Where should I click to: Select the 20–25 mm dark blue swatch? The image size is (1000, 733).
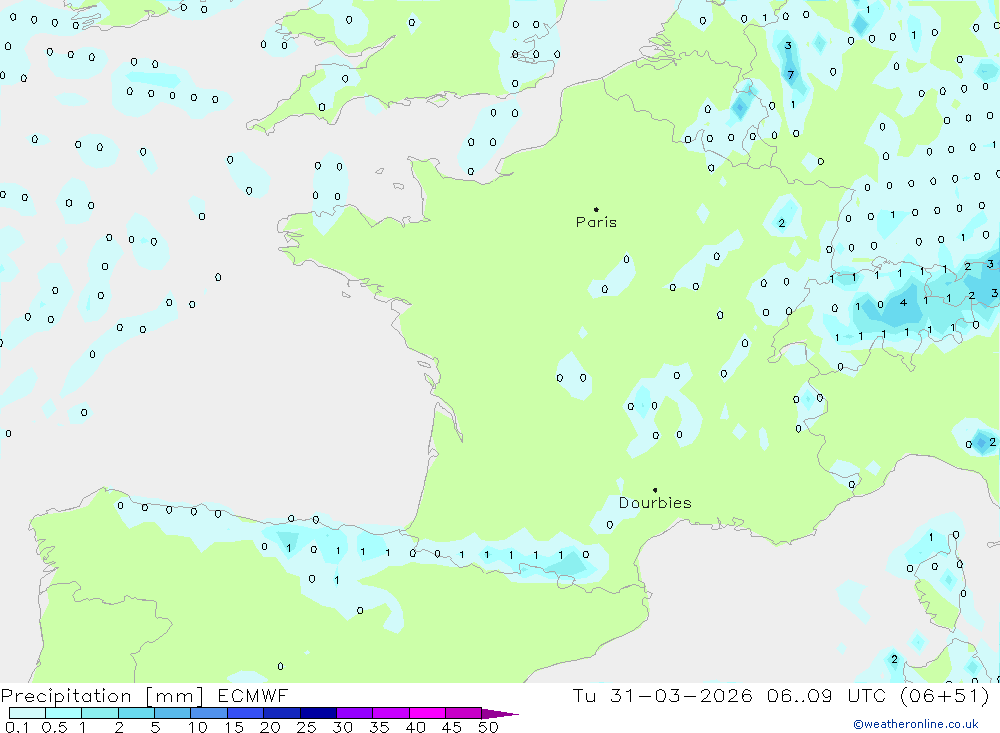click(x=281, y=713)
